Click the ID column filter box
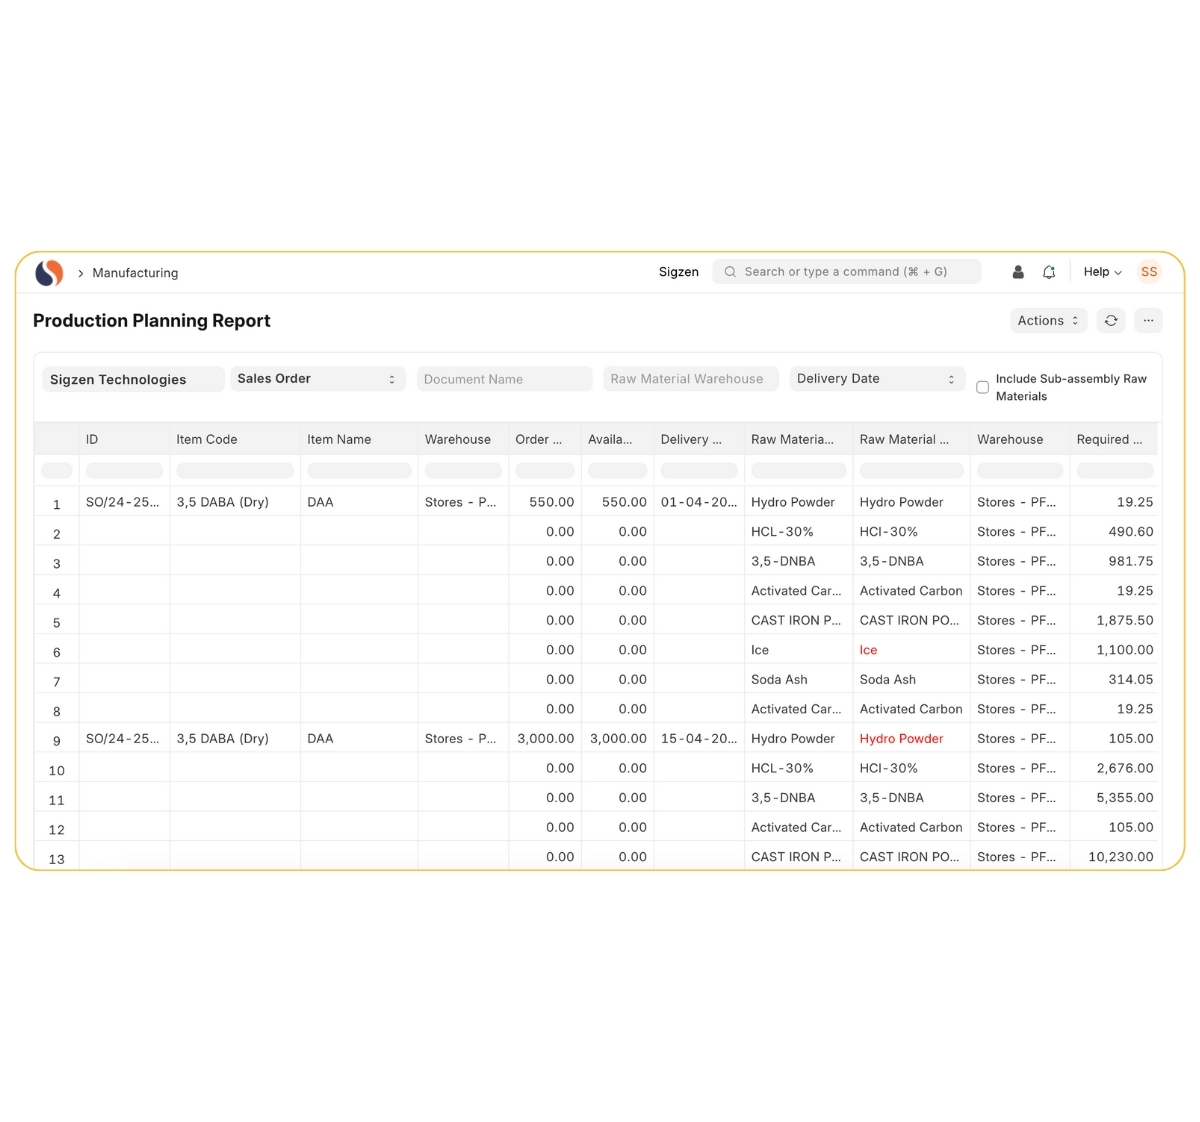 click(124, 470)
